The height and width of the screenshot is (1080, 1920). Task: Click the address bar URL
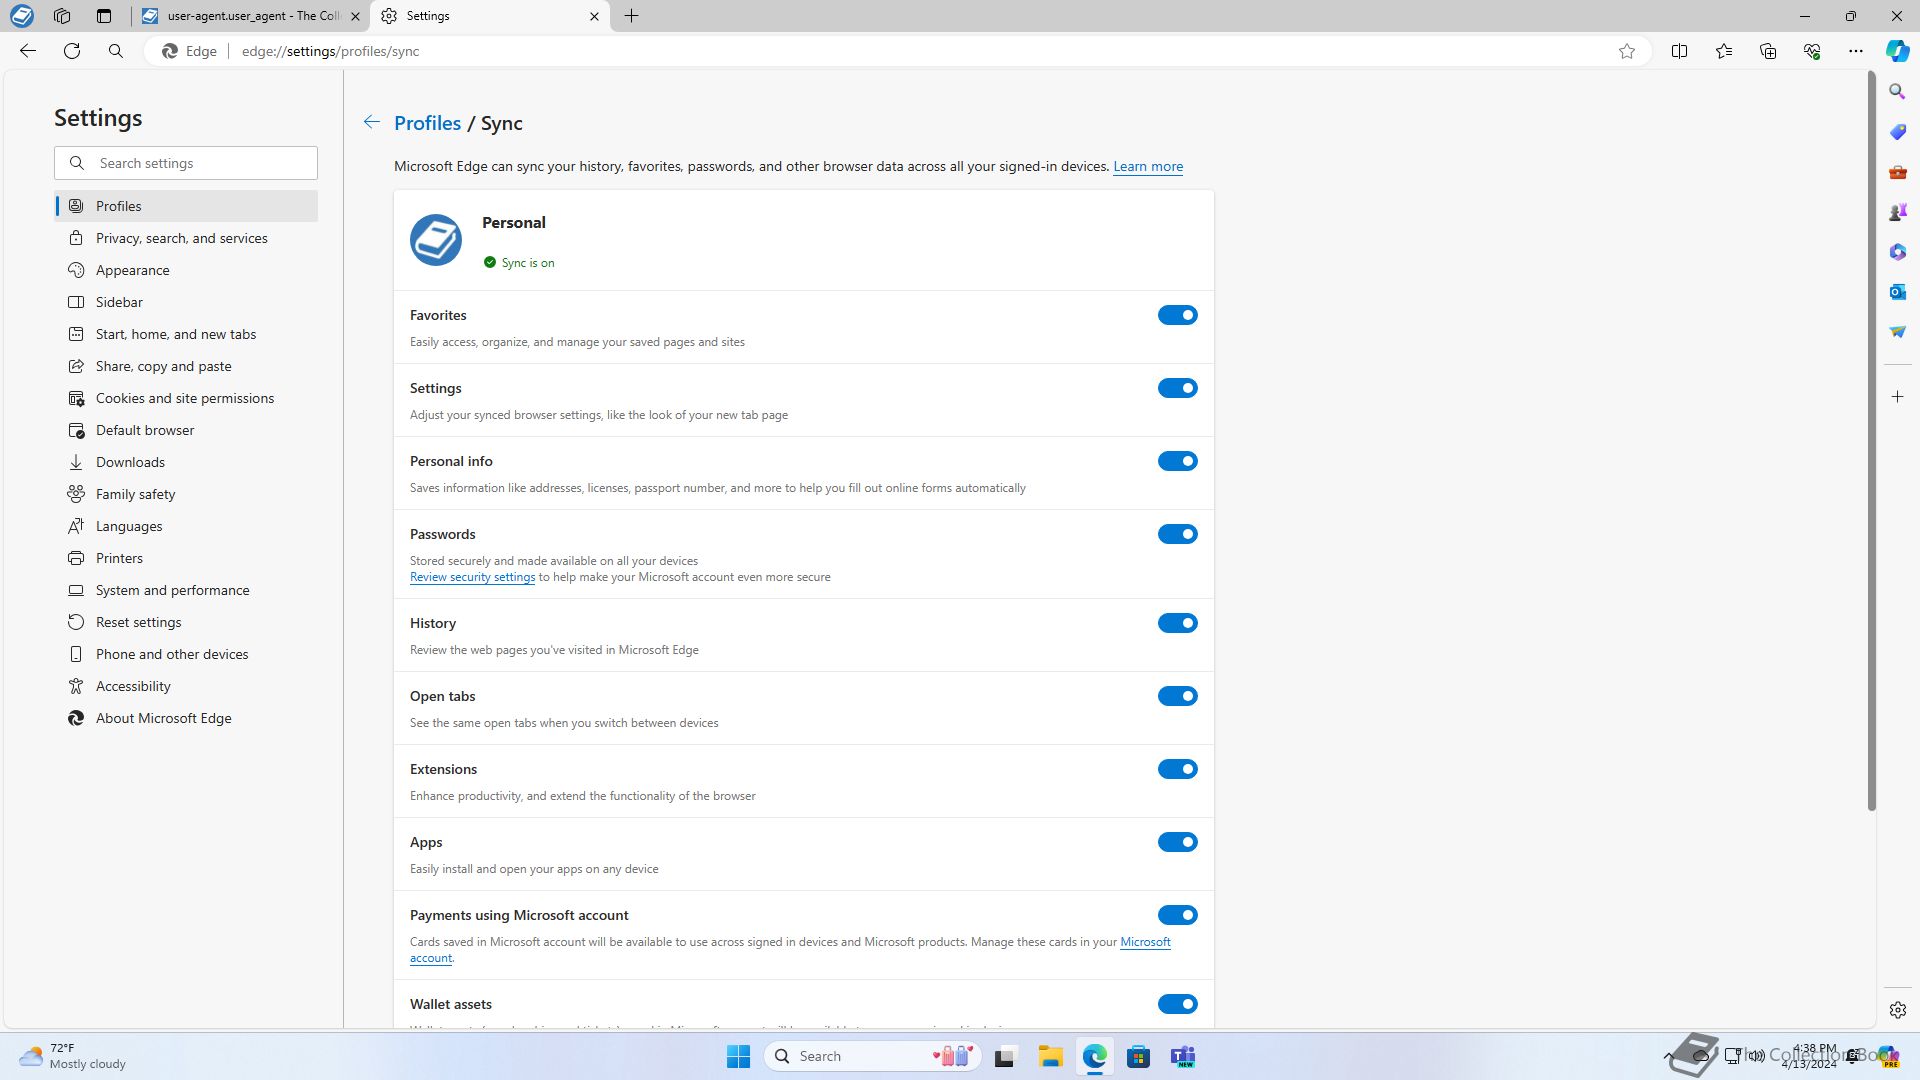coord(330,51)
